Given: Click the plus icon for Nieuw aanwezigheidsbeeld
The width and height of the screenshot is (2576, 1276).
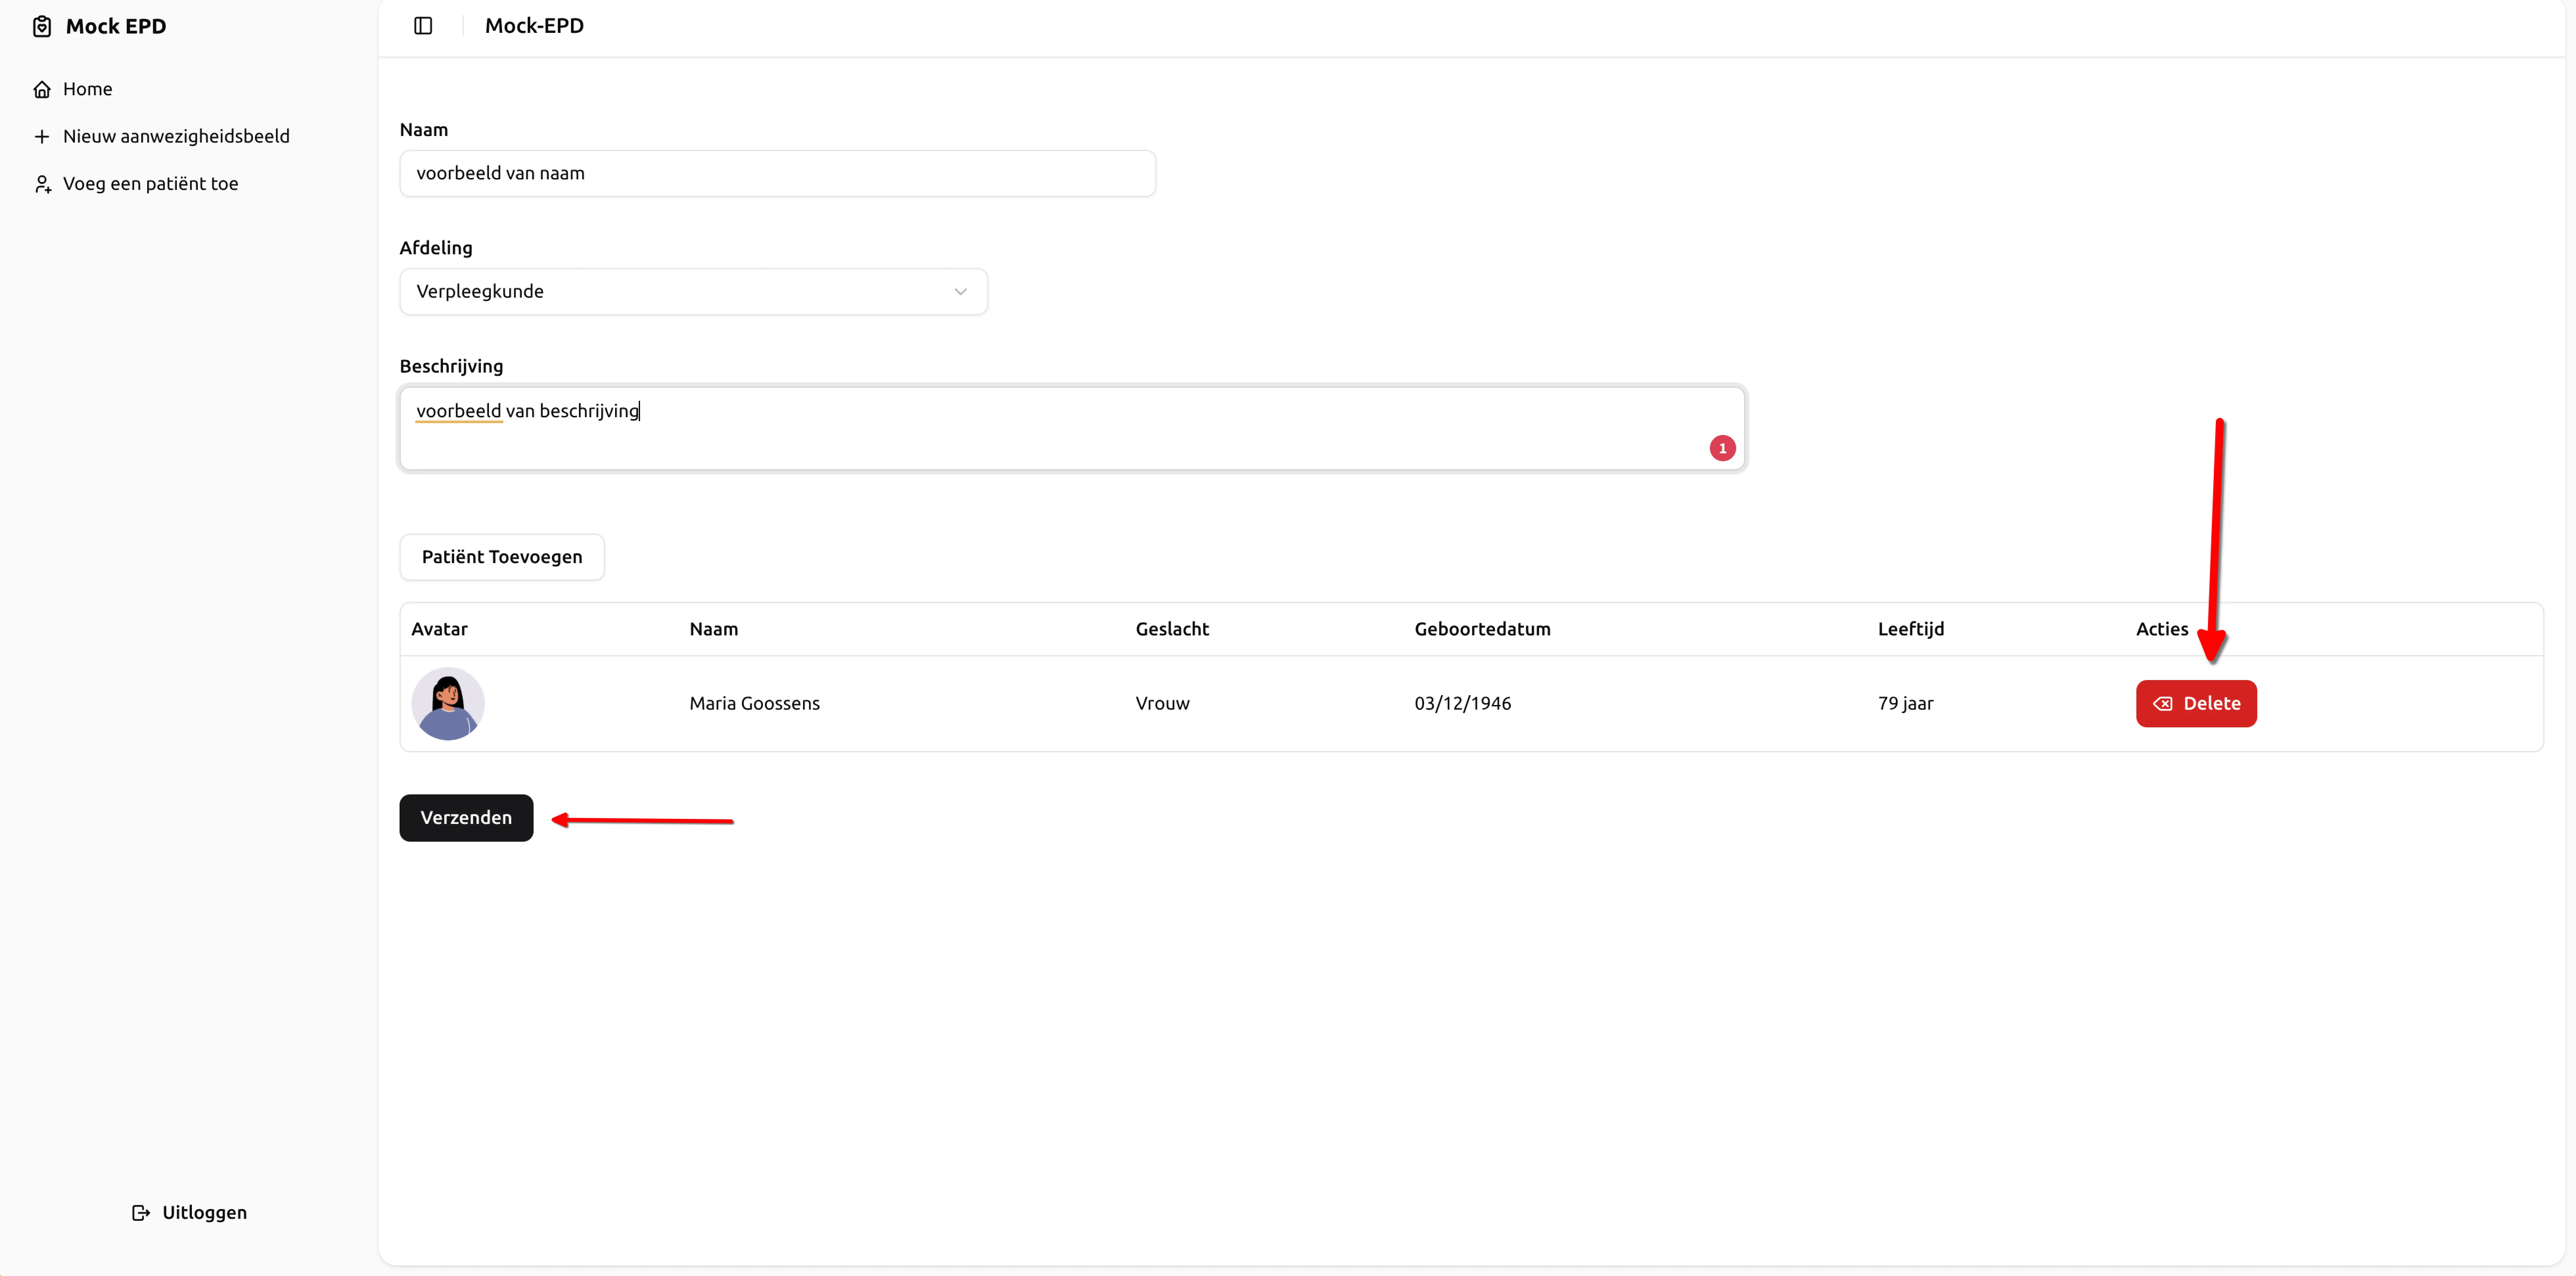Looking at the screenshot, I should 42,136.
